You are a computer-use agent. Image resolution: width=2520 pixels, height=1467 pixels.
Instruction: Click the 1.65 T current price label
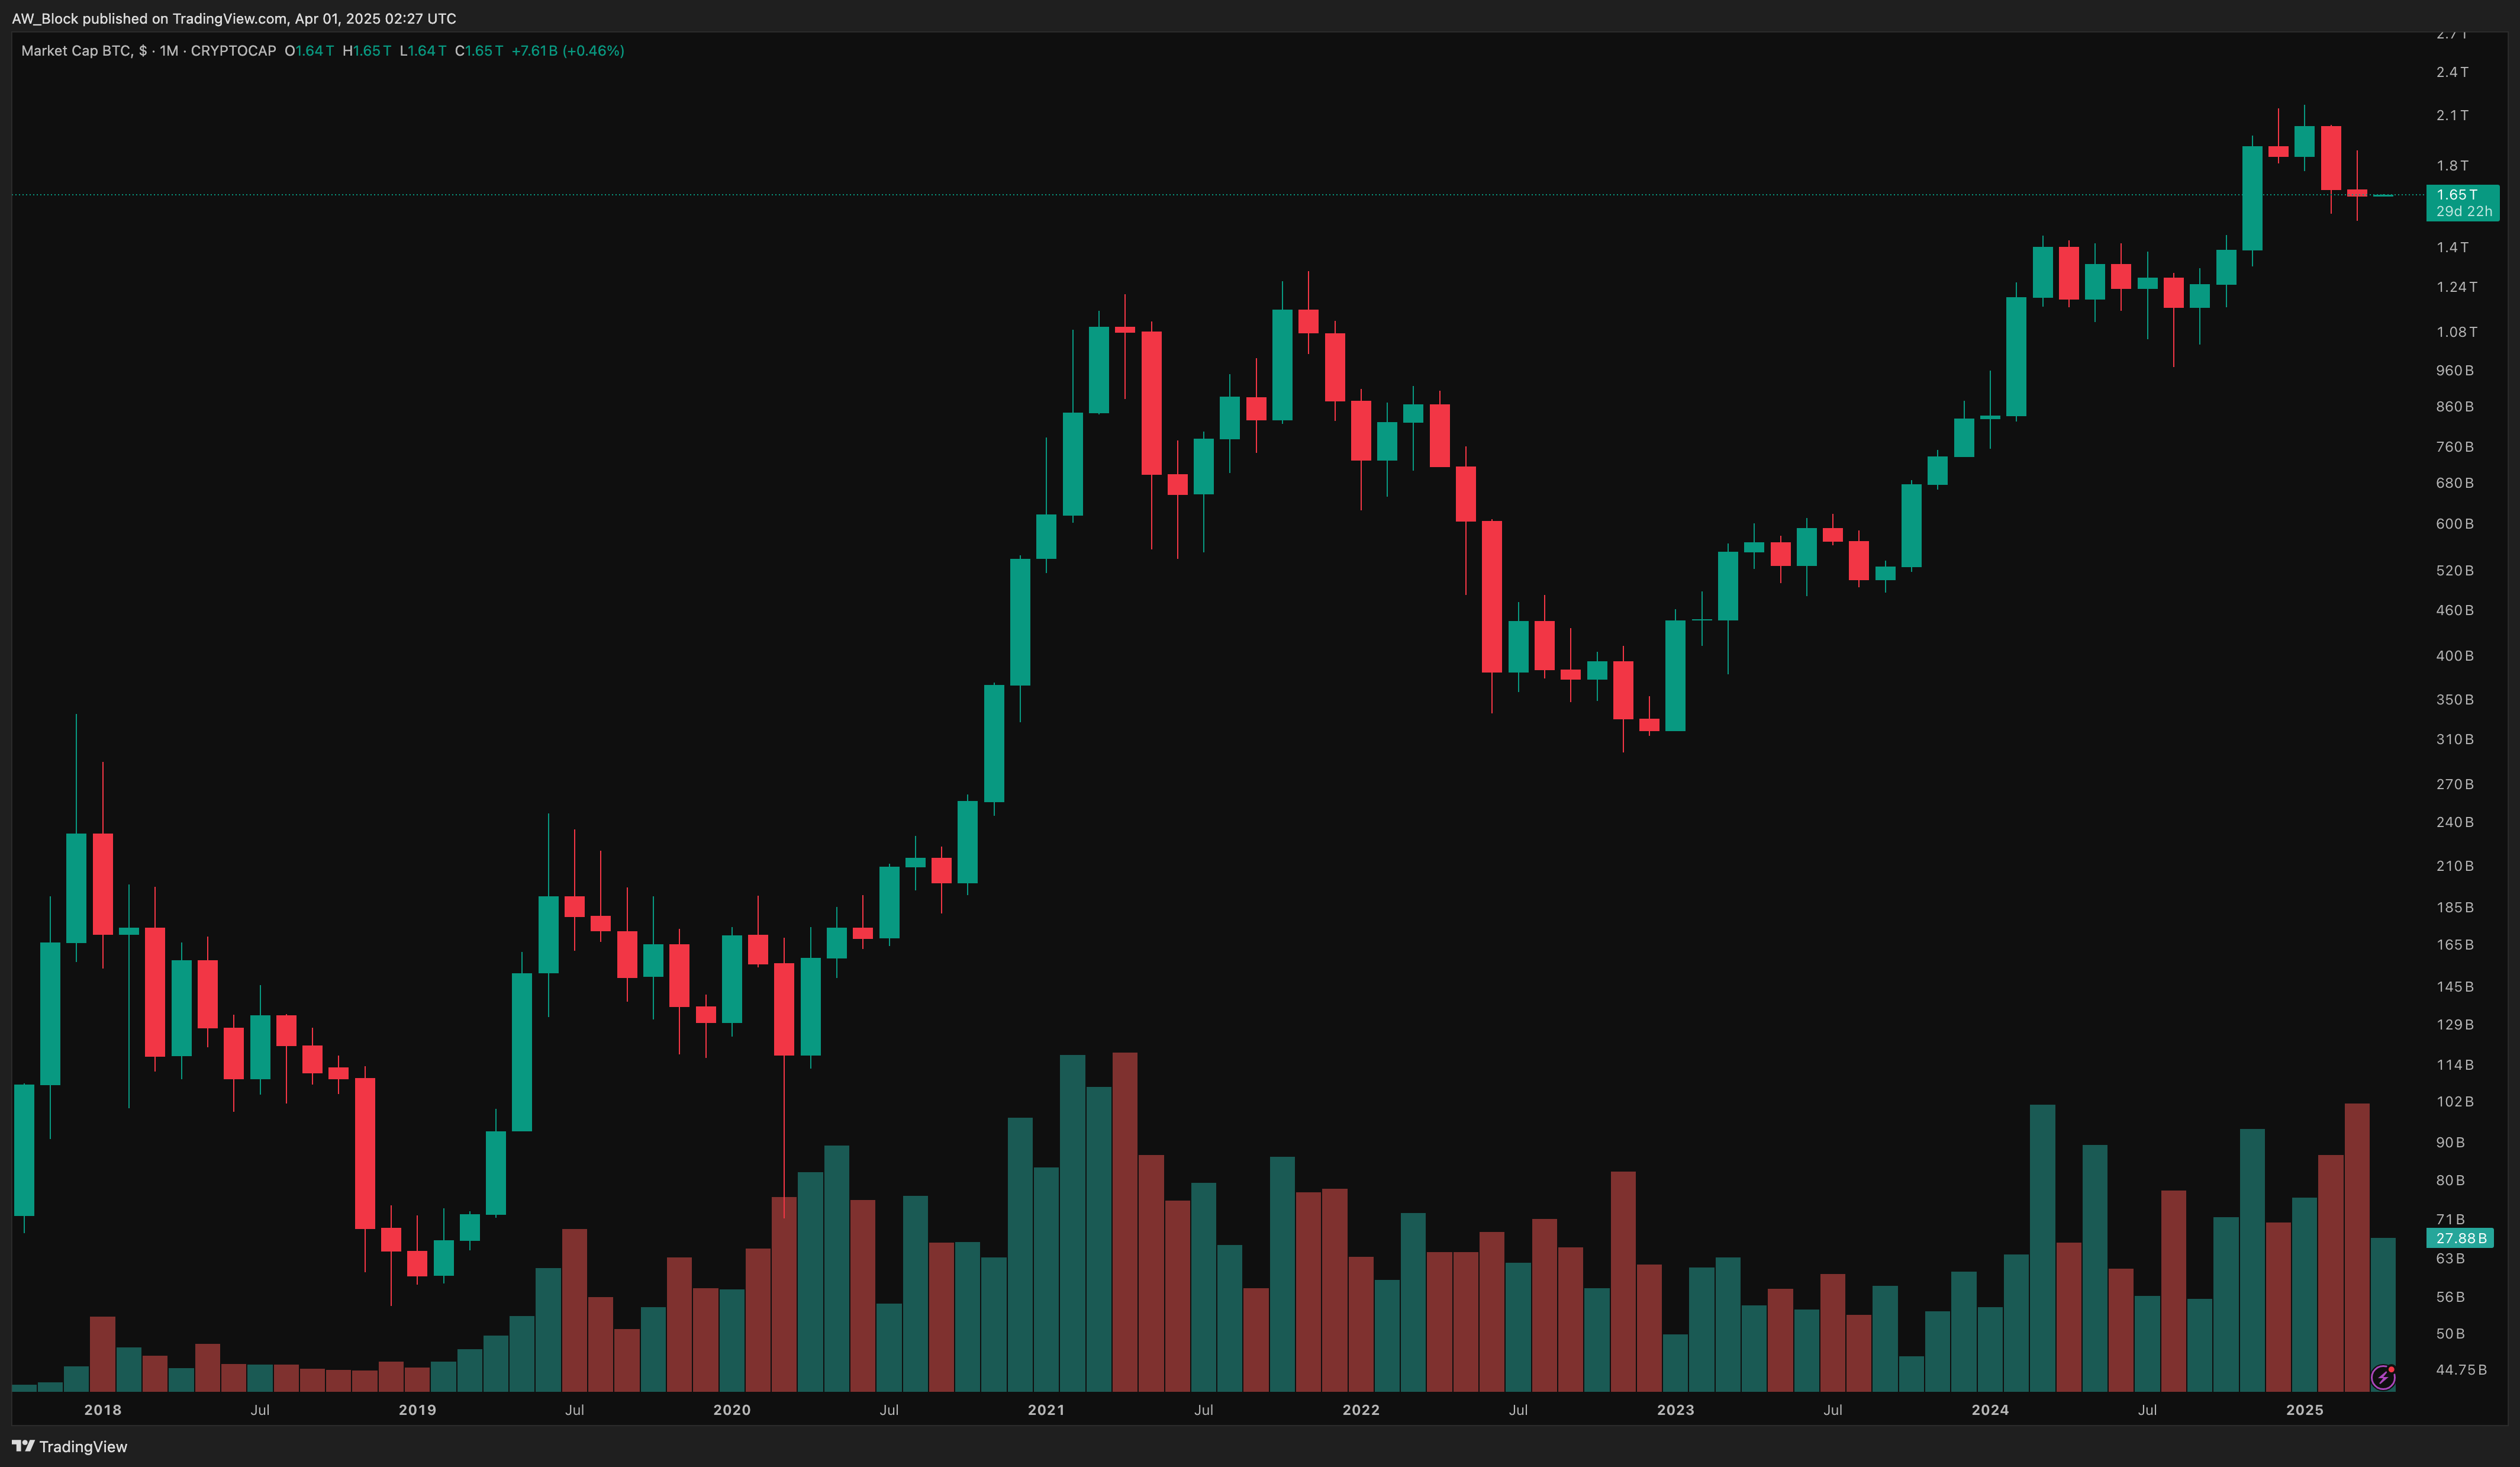pos(2457,194)
